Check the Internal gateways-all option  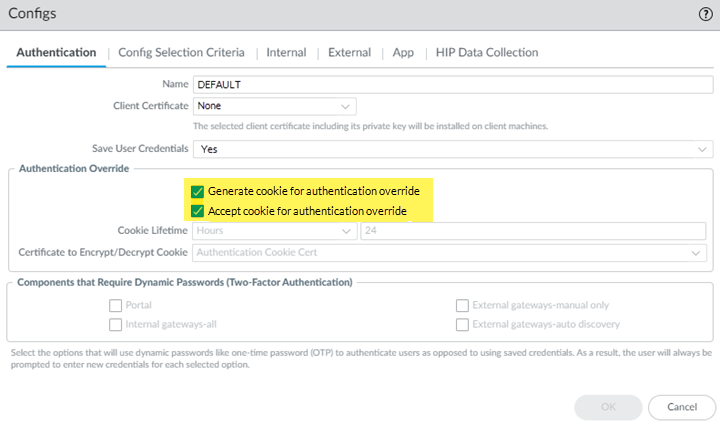tap(116, 325)
